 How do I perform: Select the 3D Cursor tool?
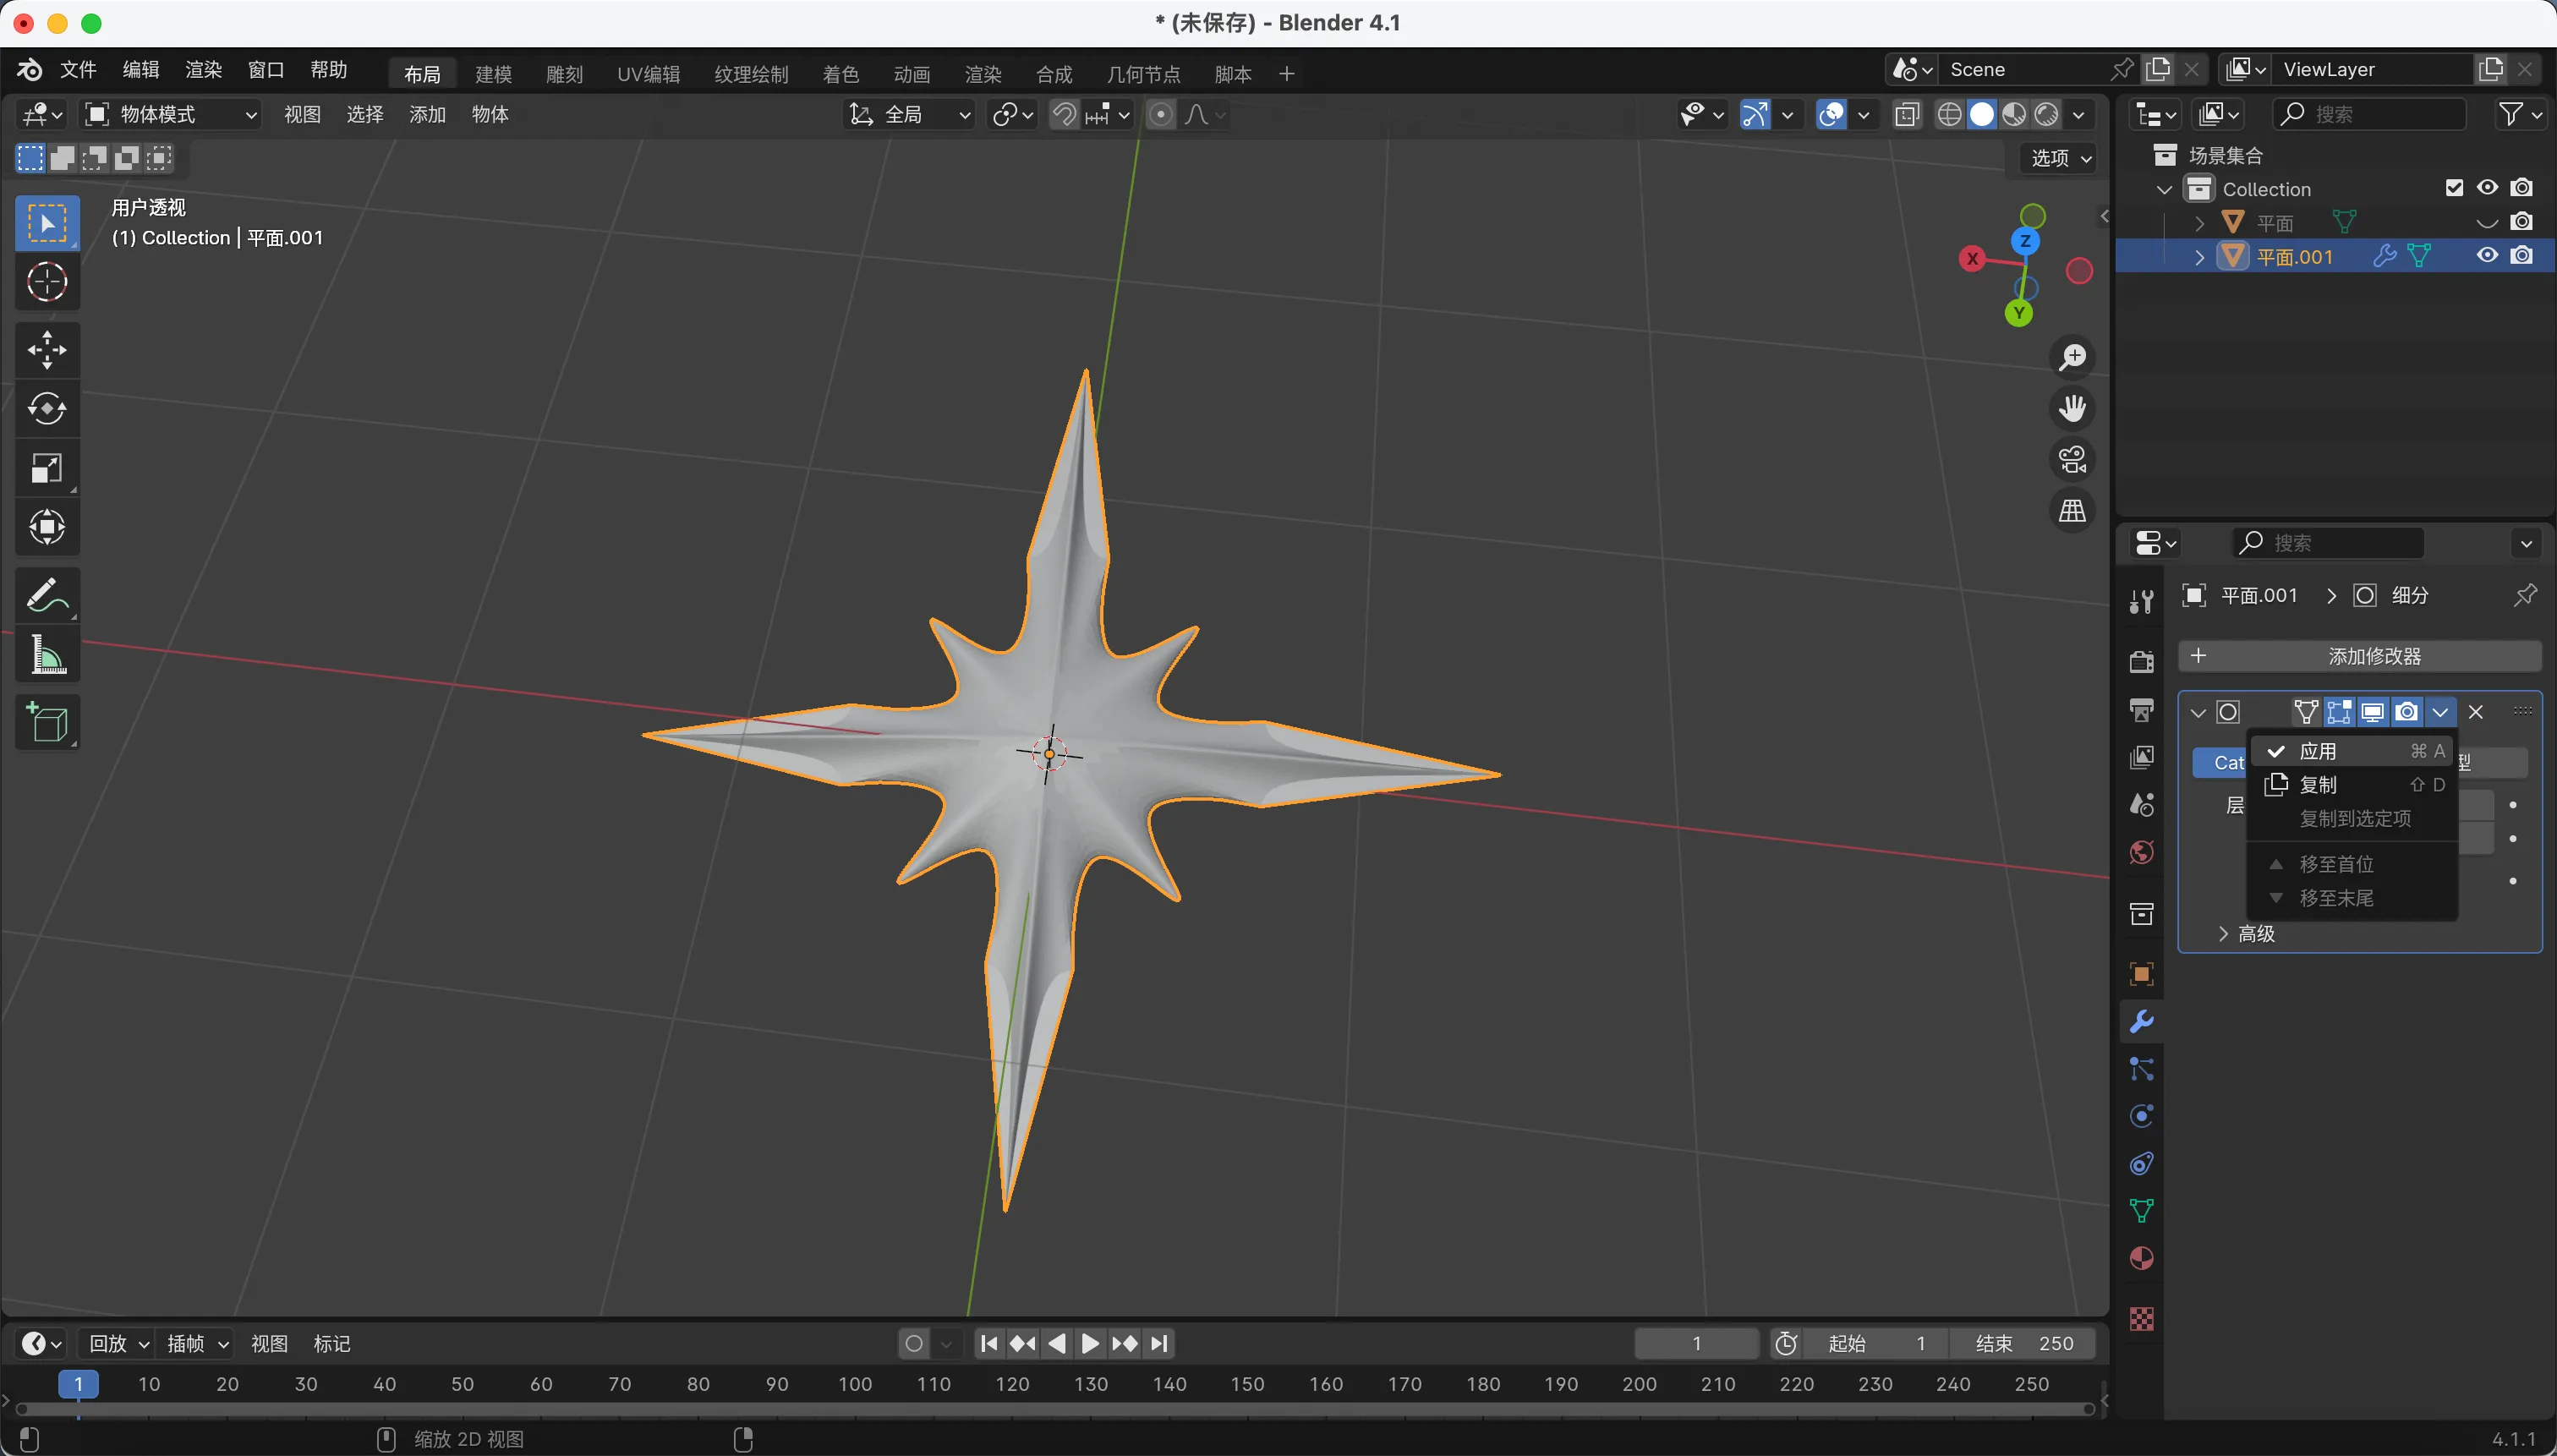point(47,282)
